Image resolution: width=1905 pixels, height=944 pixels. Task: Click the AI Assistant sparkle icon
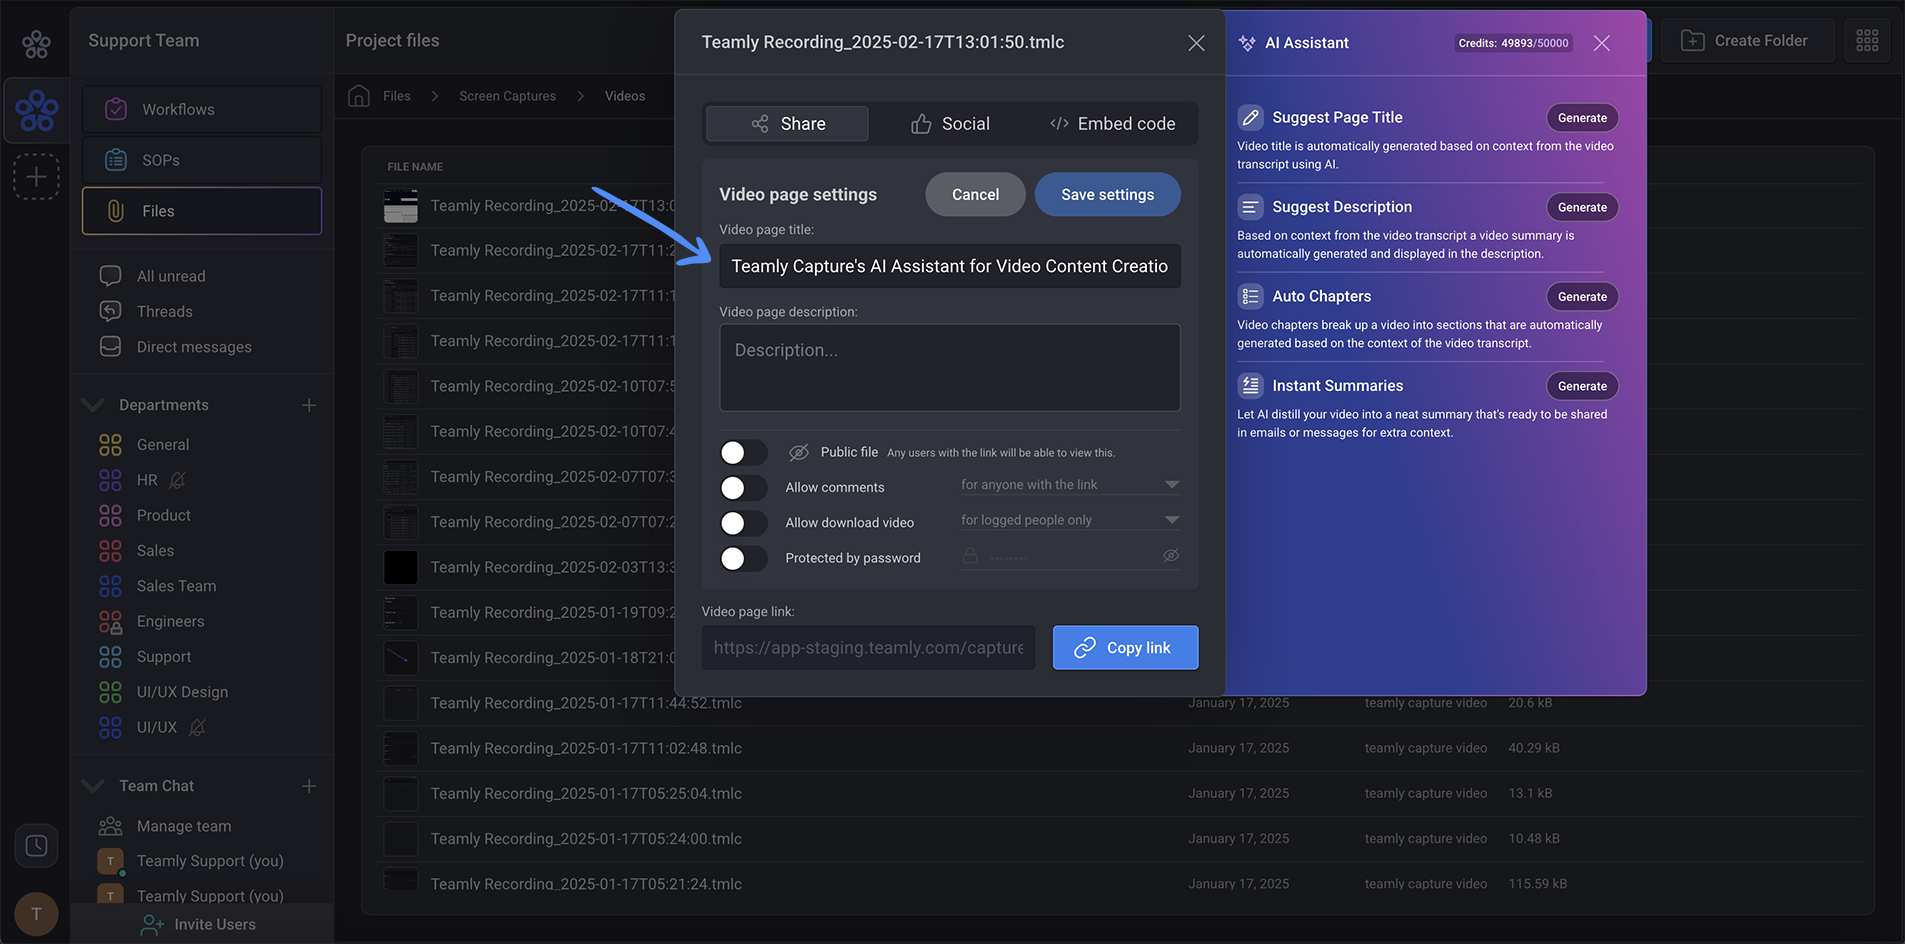click(x=1247, y=43)
